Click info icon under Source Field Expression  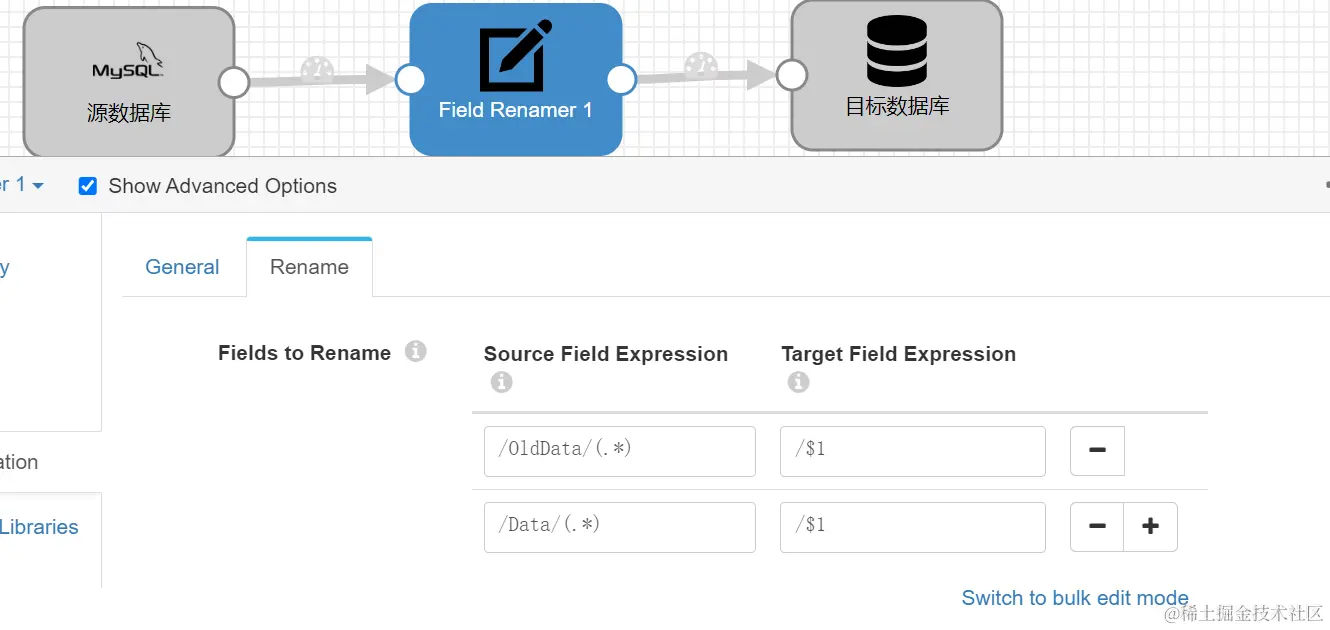[x=502, y=382]
